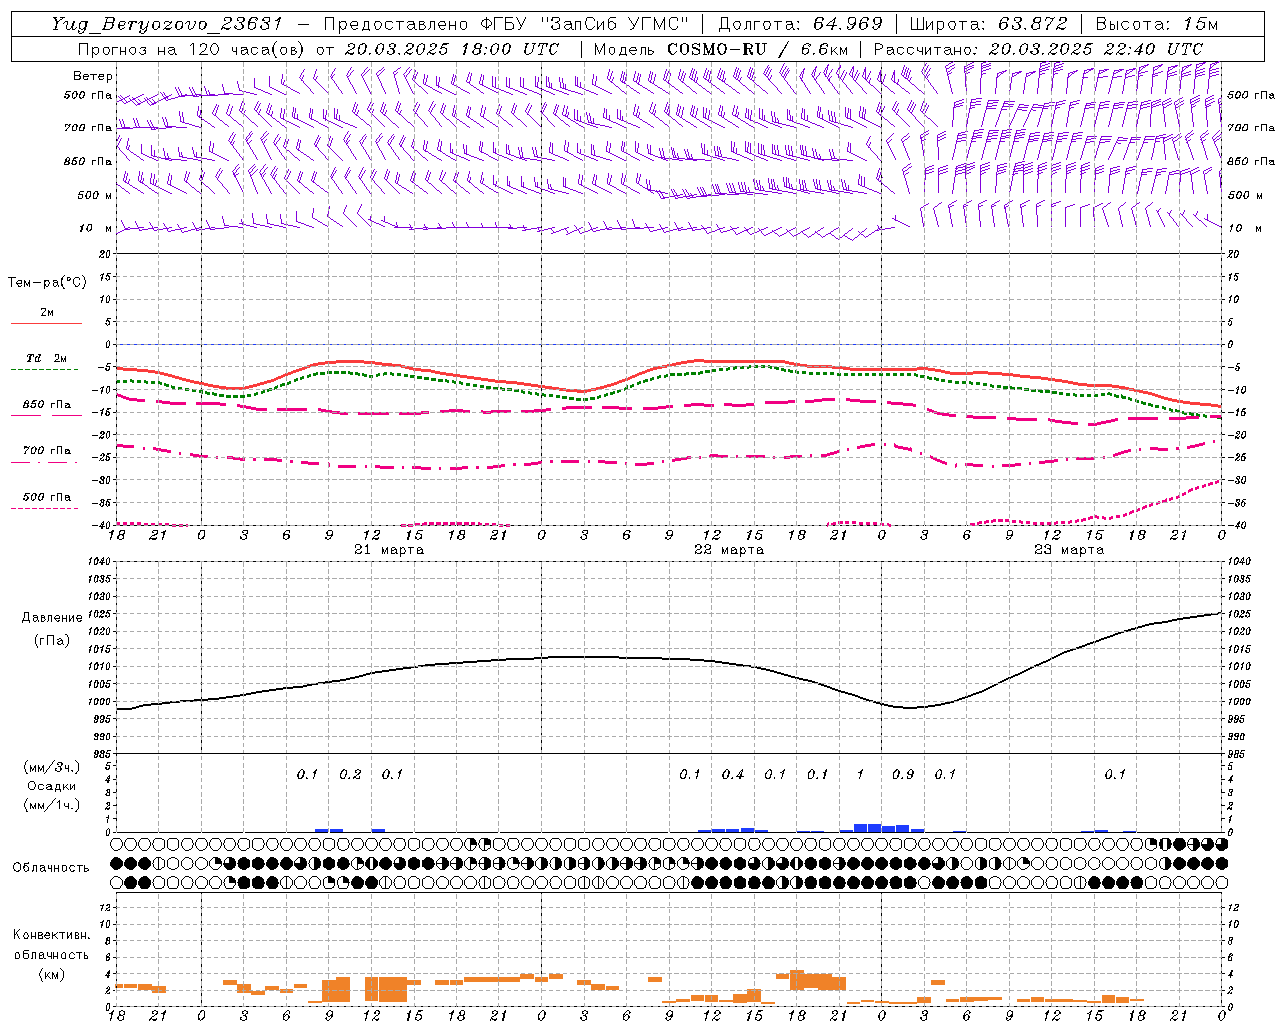Click the '23 марта' date label
This screenshot has height=1024, width=1280.
[1069, 550]
